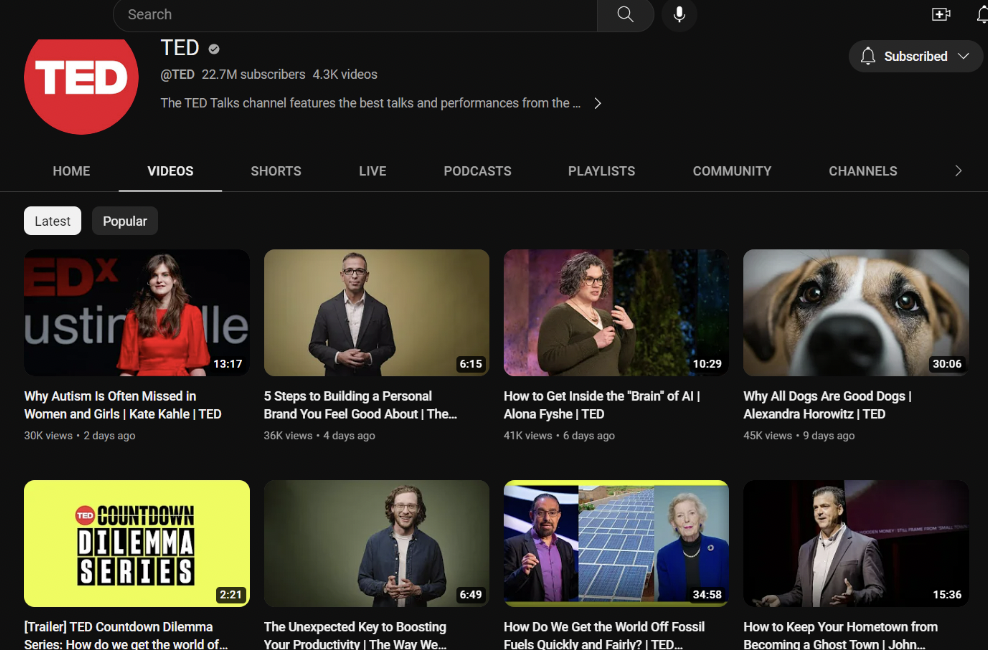Open the Subscribed dropdown chevron
The height and width of the screenshot is (650, 988).
click(x=962, y=56)
